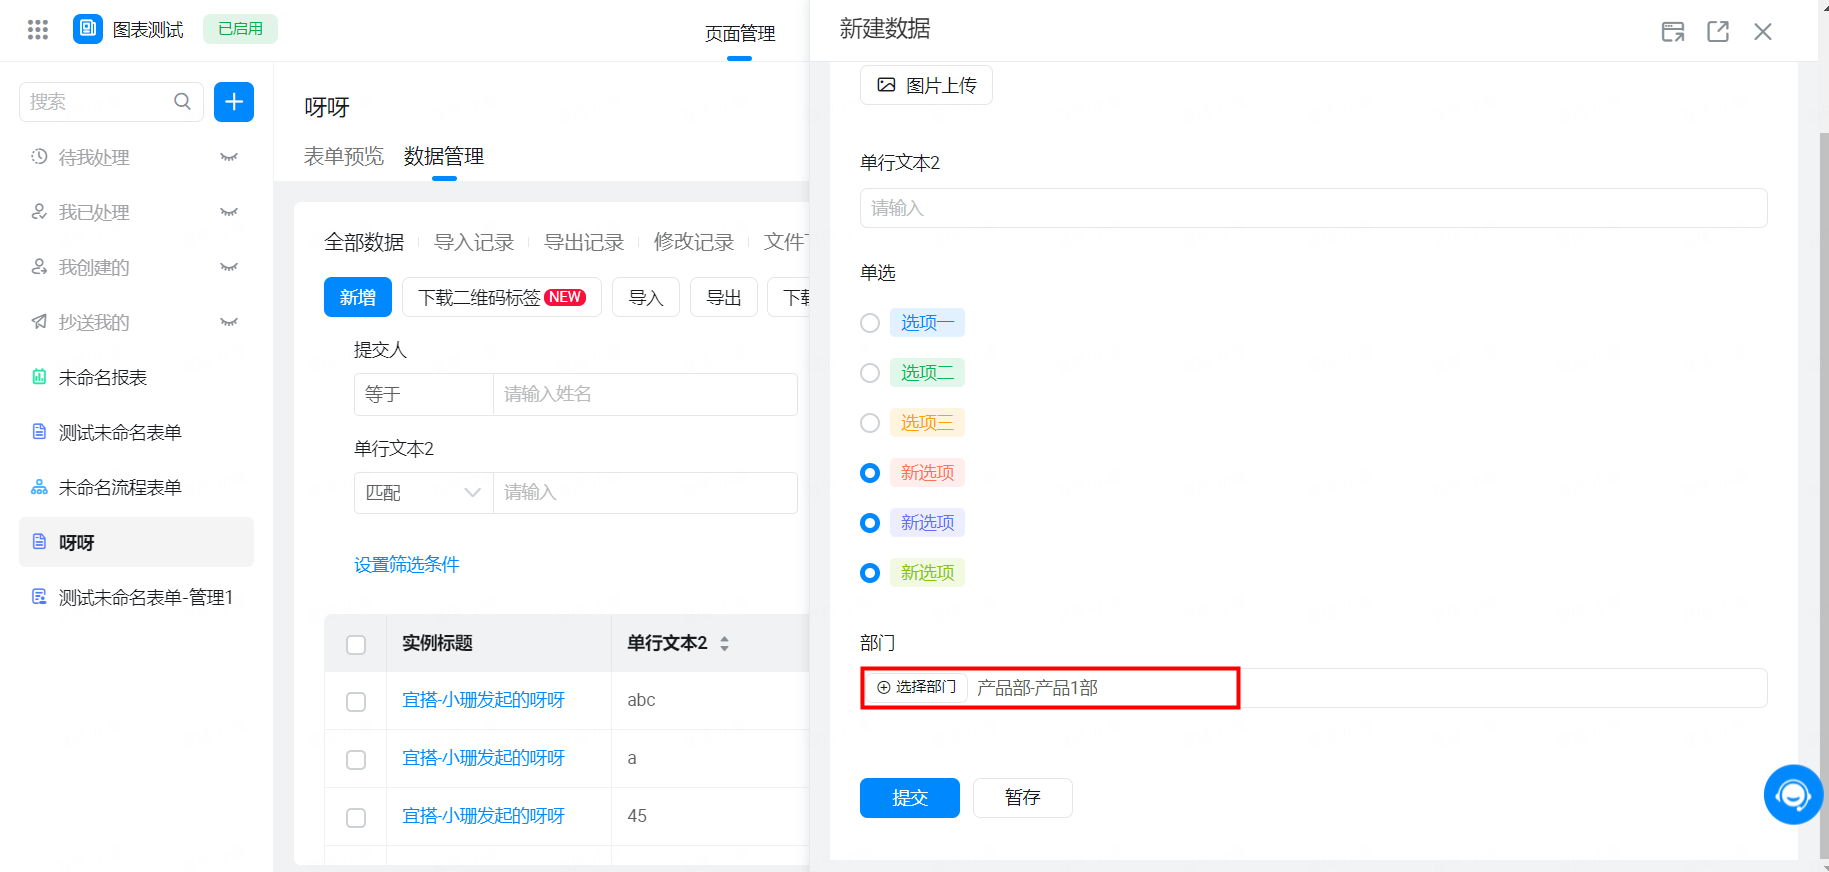Click the 单行文本2 filter 请输入 field
Viewport: 1829px width, 872px height.
(x=645, y=493)
